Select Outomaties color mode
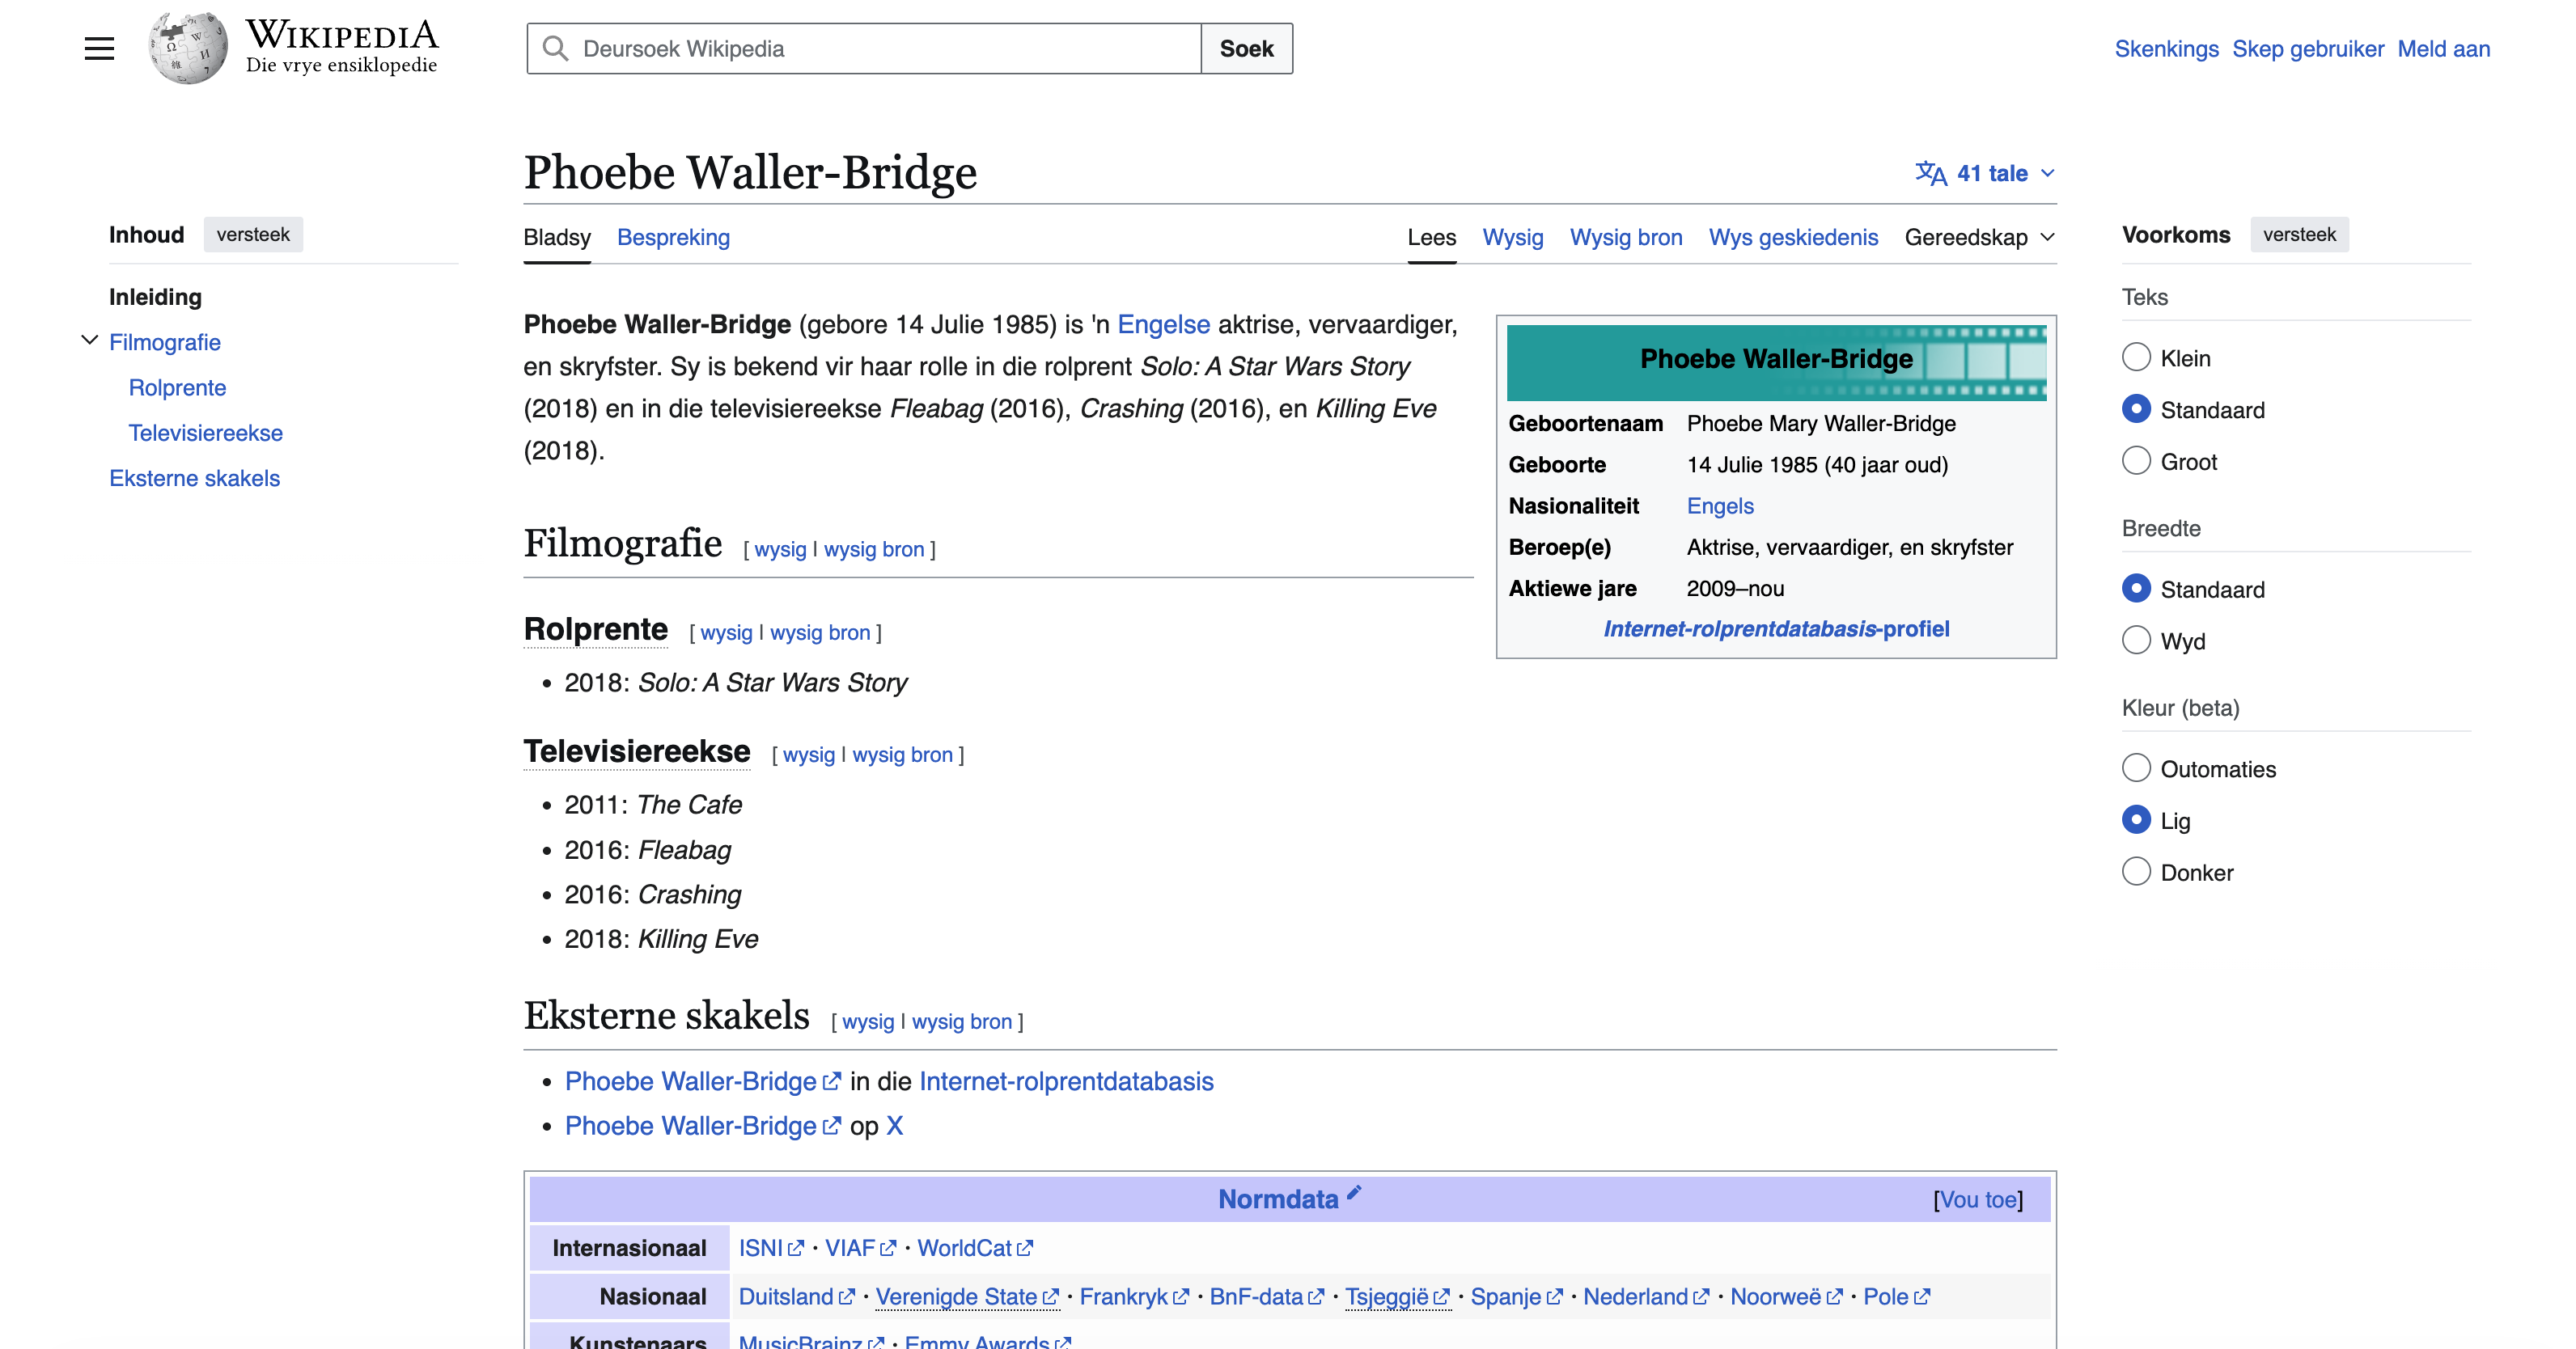Viewport: 2576px width, 1349px height. pos(2136,768)
